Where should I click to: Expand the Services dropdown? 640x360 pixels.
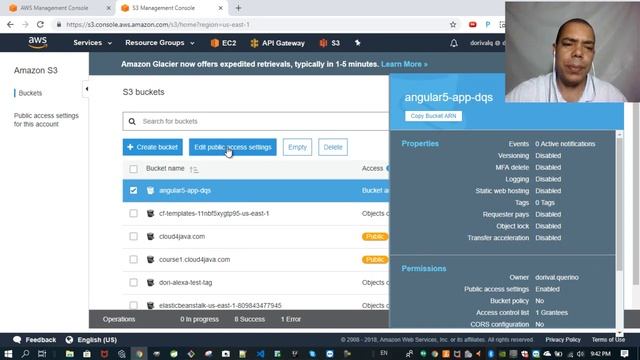pos(92,43)
